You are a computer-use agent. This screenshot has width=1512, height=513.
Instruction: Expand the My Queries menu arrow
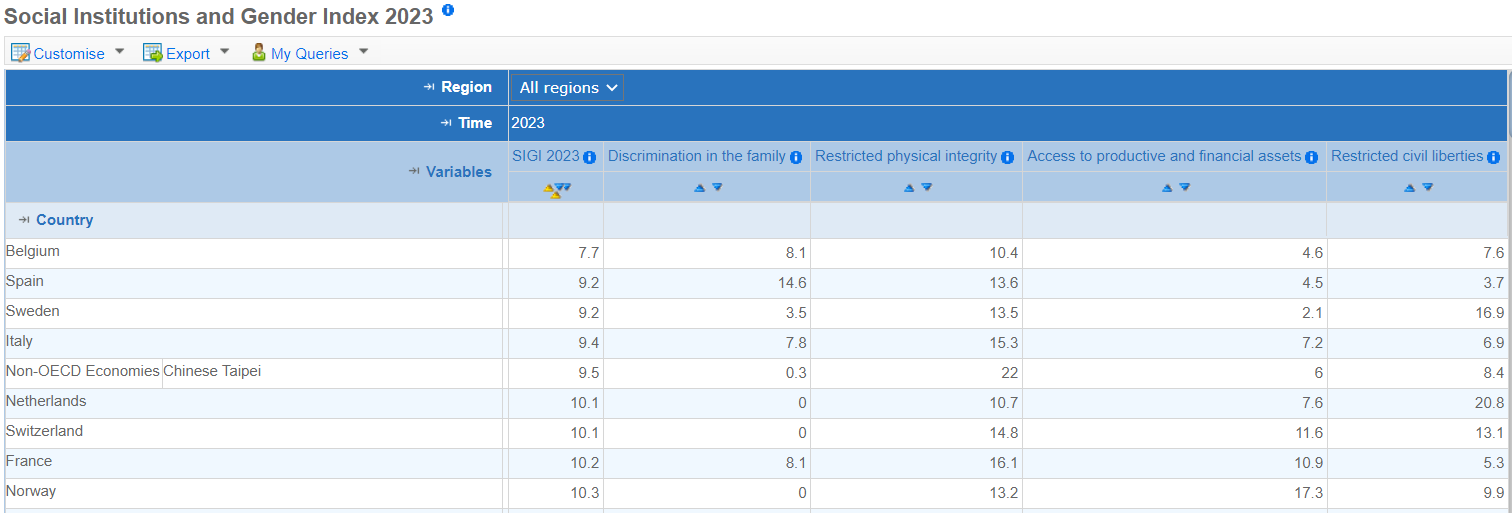tap(364, 51)
